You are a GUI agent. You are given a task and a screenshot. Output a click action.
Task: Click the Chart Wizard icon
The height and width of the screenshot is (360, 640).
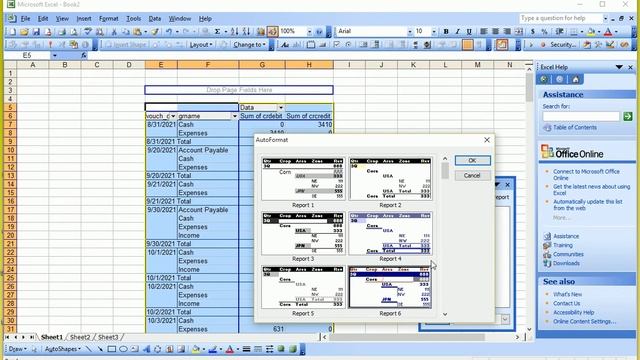(x=260, y=31)
